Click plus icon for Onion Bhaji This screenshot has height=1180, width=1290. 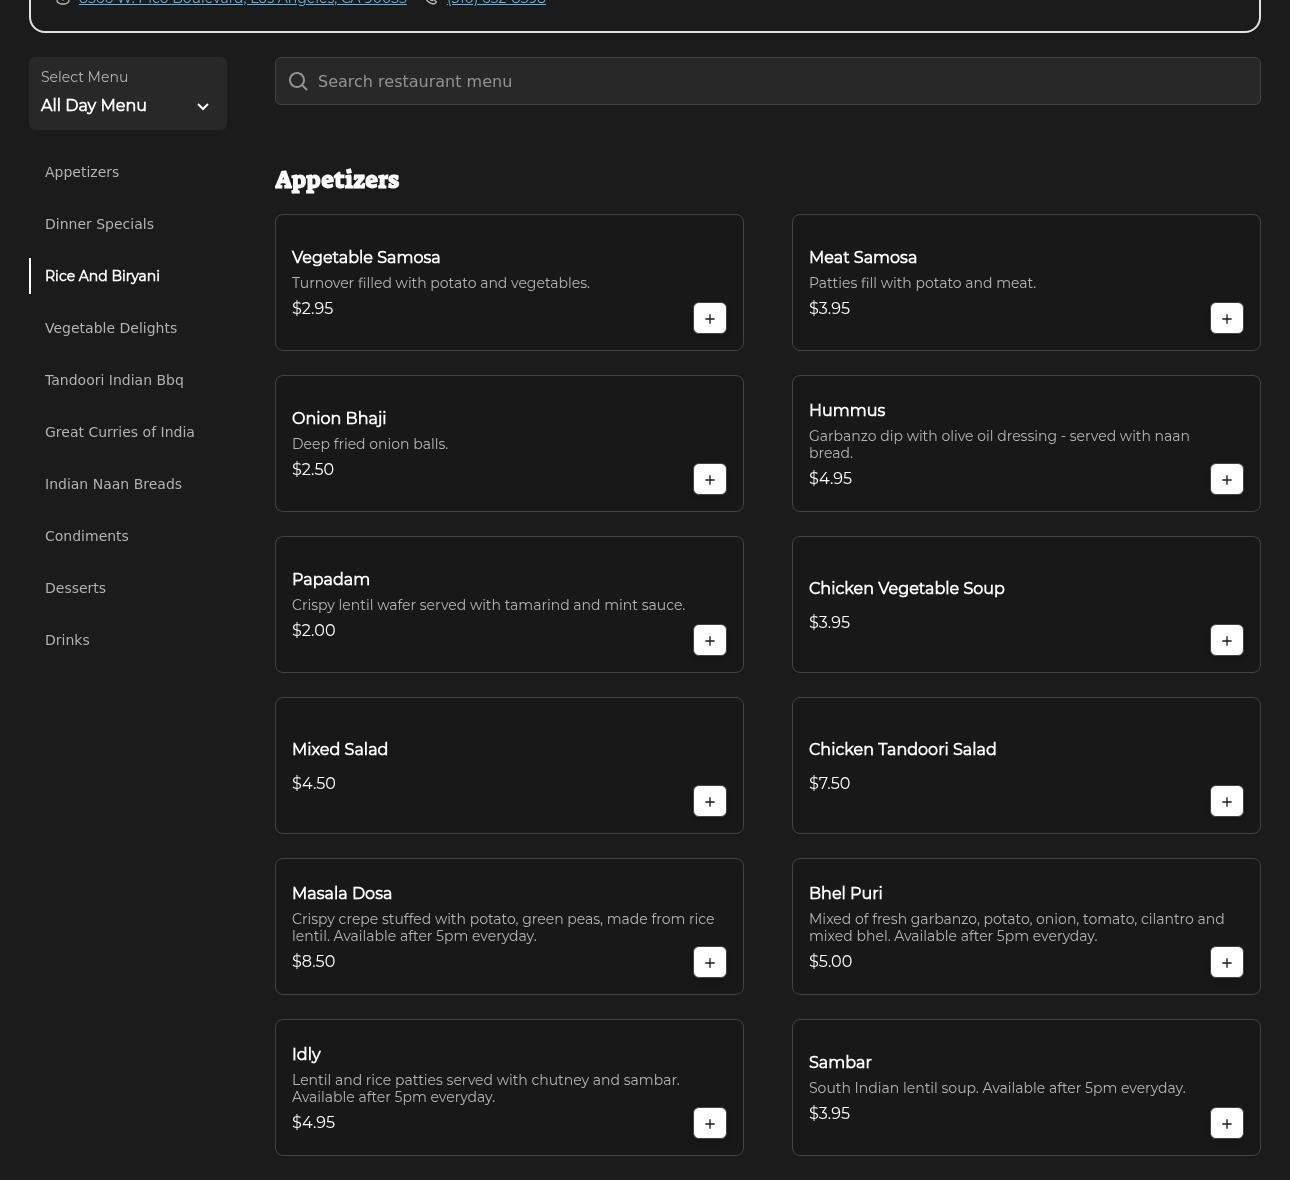tap(709, 479)
